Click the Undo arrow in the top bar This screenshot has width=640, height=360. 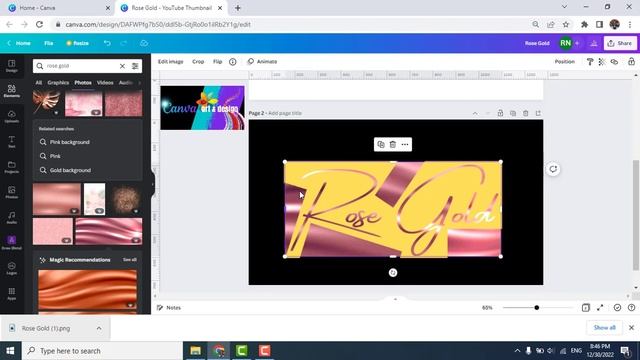click(x=107, y=43)
